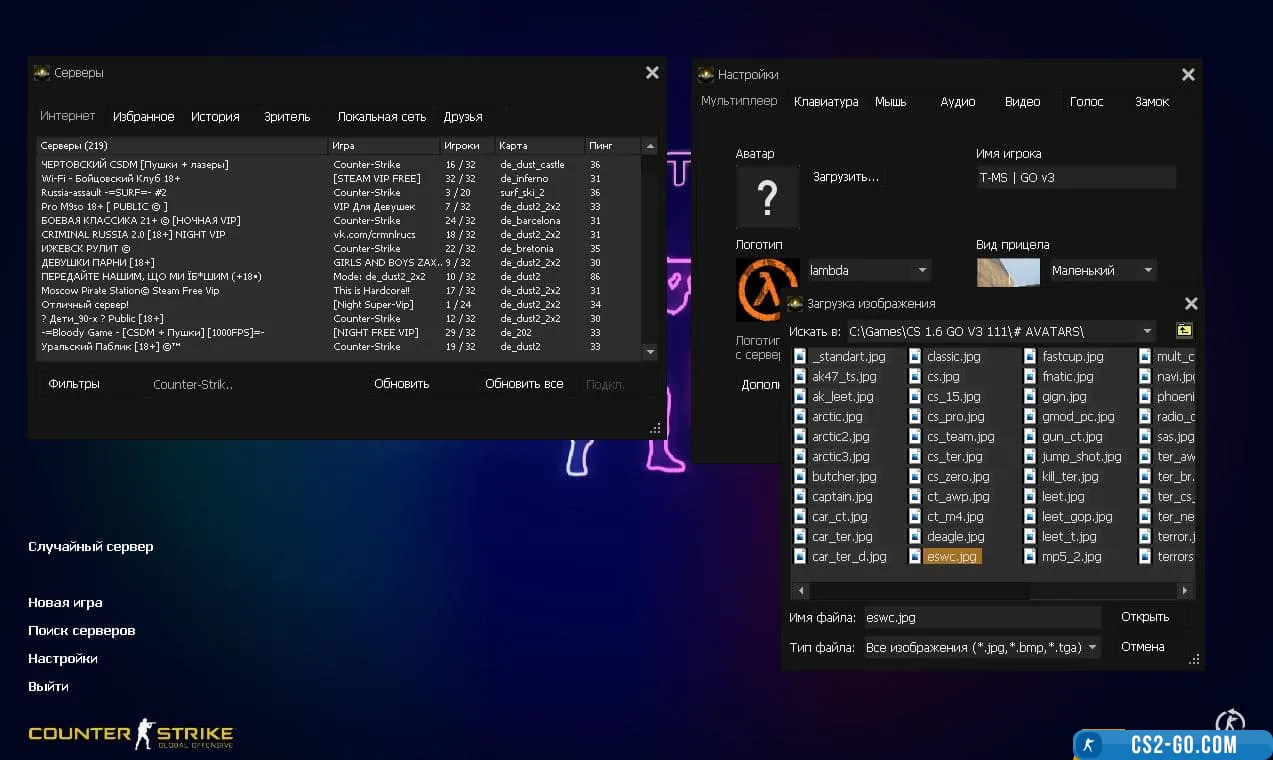Click the resize grip of Servers window
The height and width of the screenshot is (760, 1273).
click(655, 428)
